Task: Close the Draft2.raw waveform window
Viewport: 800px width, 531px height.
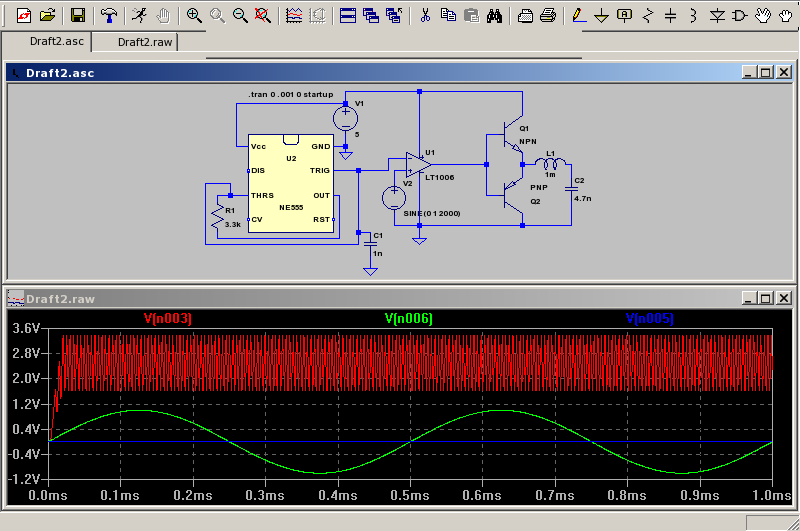Action: tap(784, 298)
